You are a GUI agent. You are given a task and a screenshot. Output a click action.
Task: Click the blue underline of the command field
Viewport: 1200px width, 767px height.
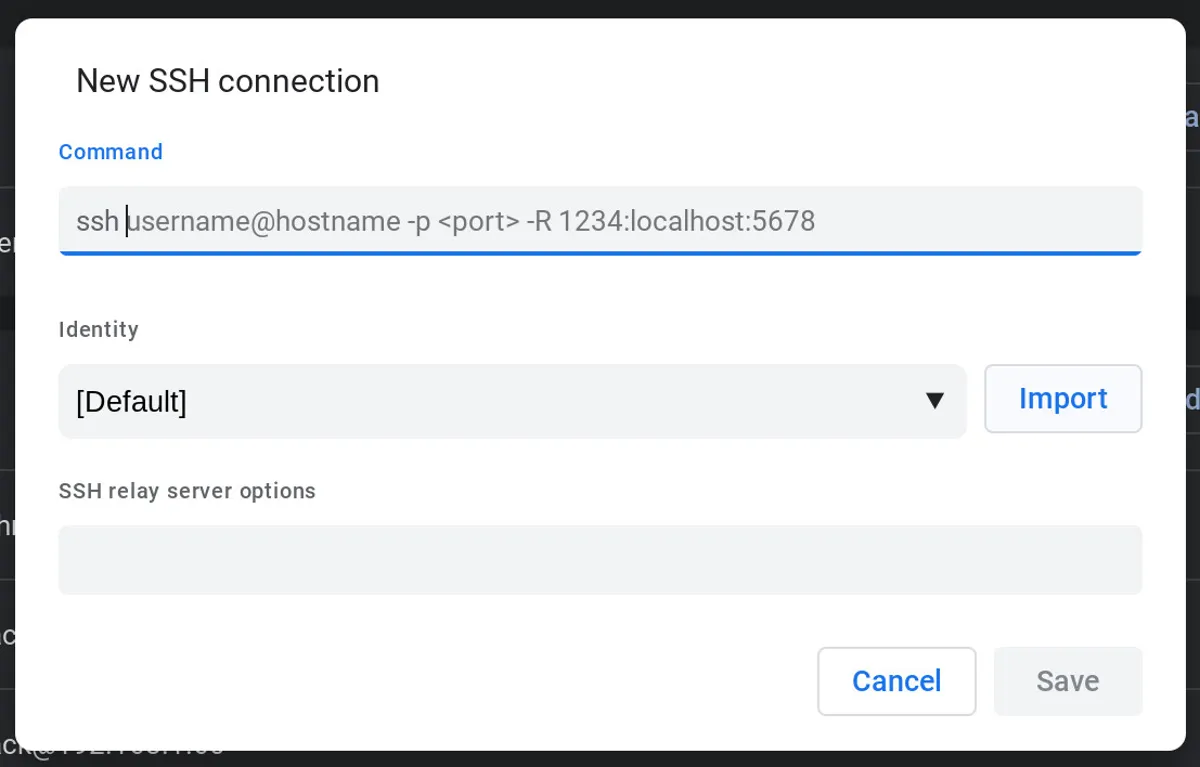(600, 255)
